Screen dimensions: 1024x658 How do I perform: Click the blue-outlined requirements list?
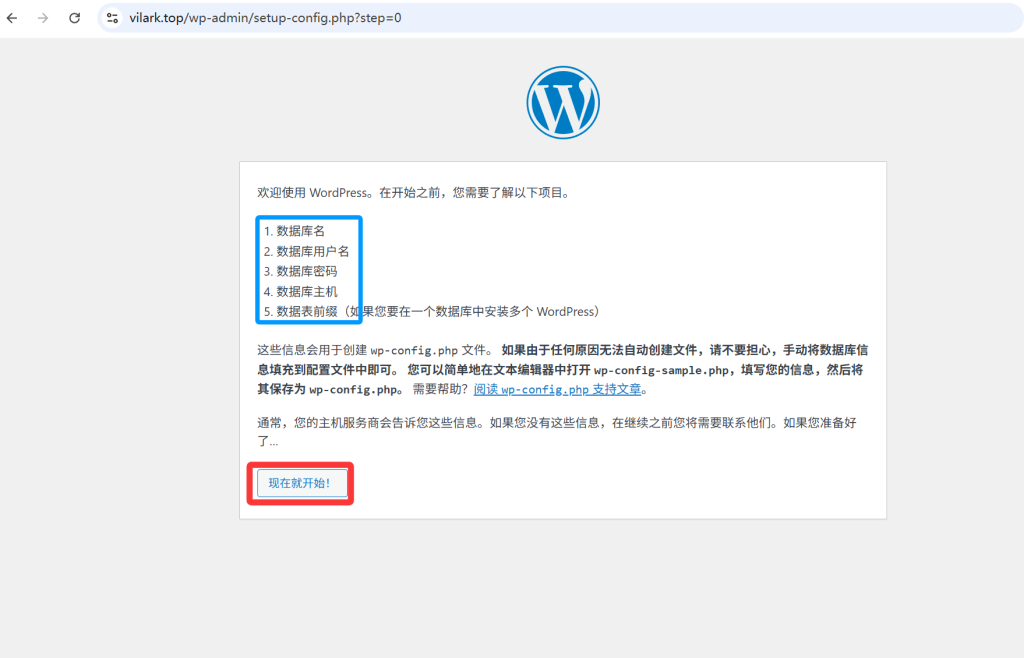pyautogui.click(x=309, y=270)
